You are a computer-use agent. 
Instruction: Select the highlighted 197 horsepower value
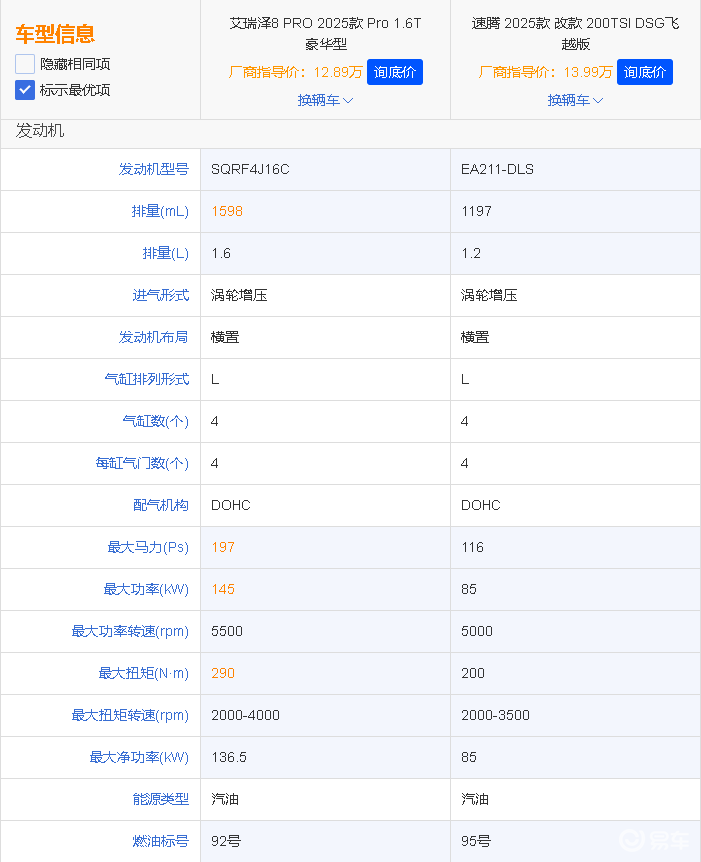223,547
